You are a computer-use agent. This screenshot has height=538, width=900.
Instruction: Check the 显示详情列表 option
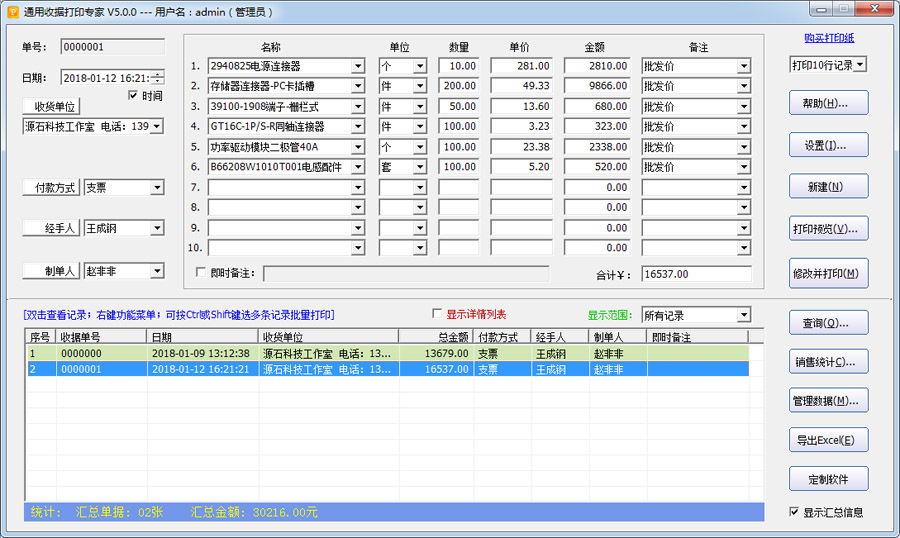[436, 314]
